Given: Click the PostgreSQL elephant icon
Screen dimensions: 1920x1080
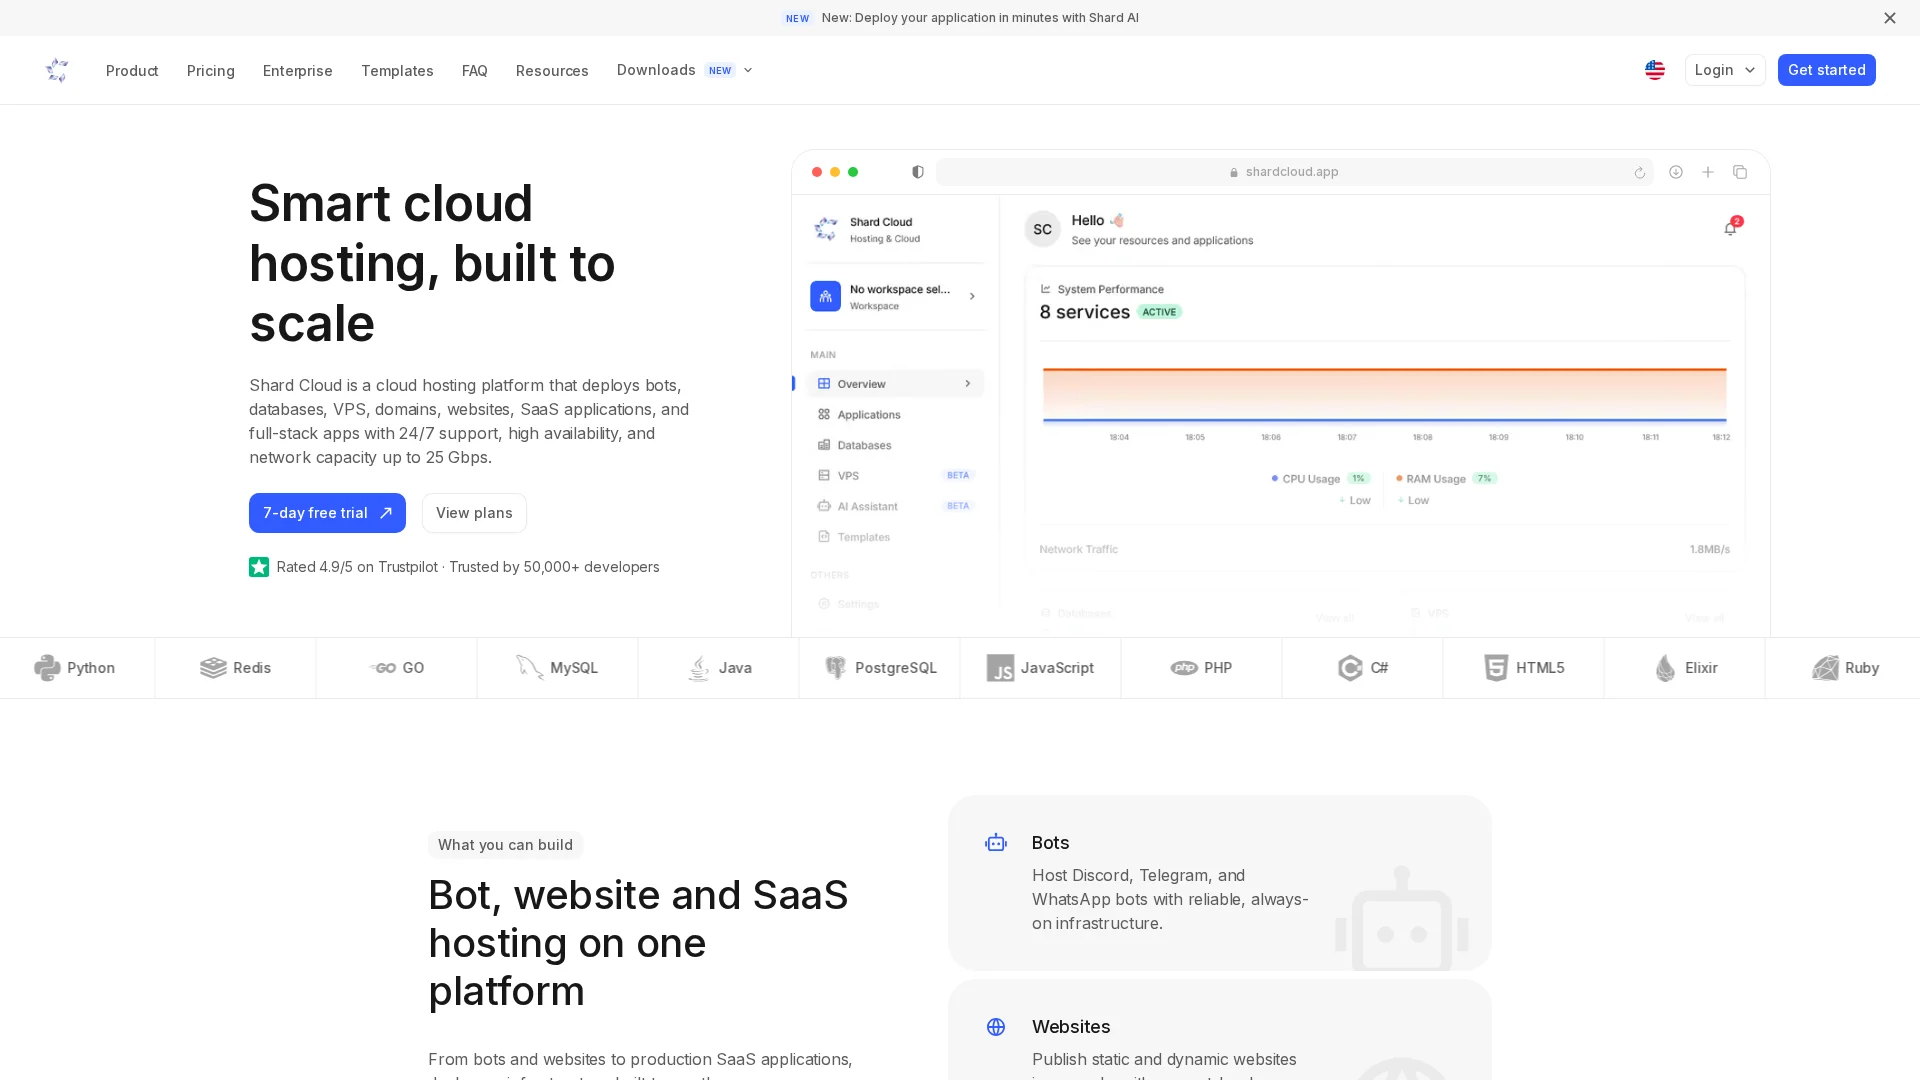Looking at the screenshot, I should click(x=835, y=668).
